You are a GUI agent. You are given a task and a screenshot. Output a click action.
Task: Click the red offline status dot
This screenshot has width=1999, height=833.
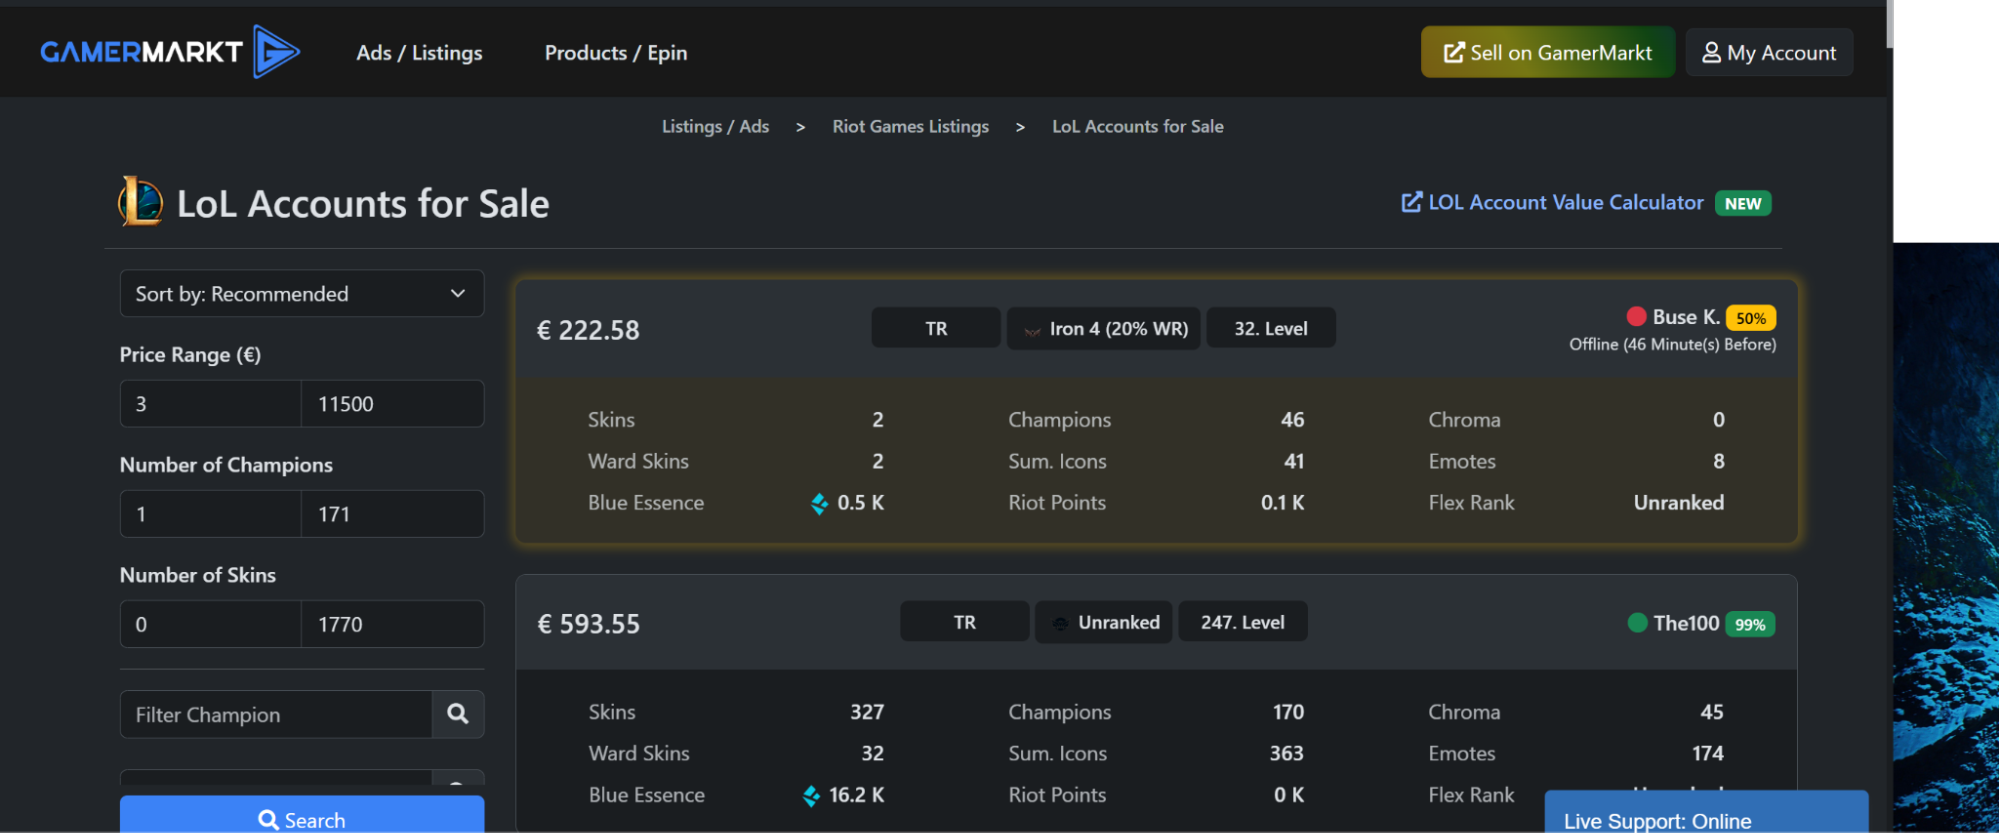click(x=1637, y=317)
